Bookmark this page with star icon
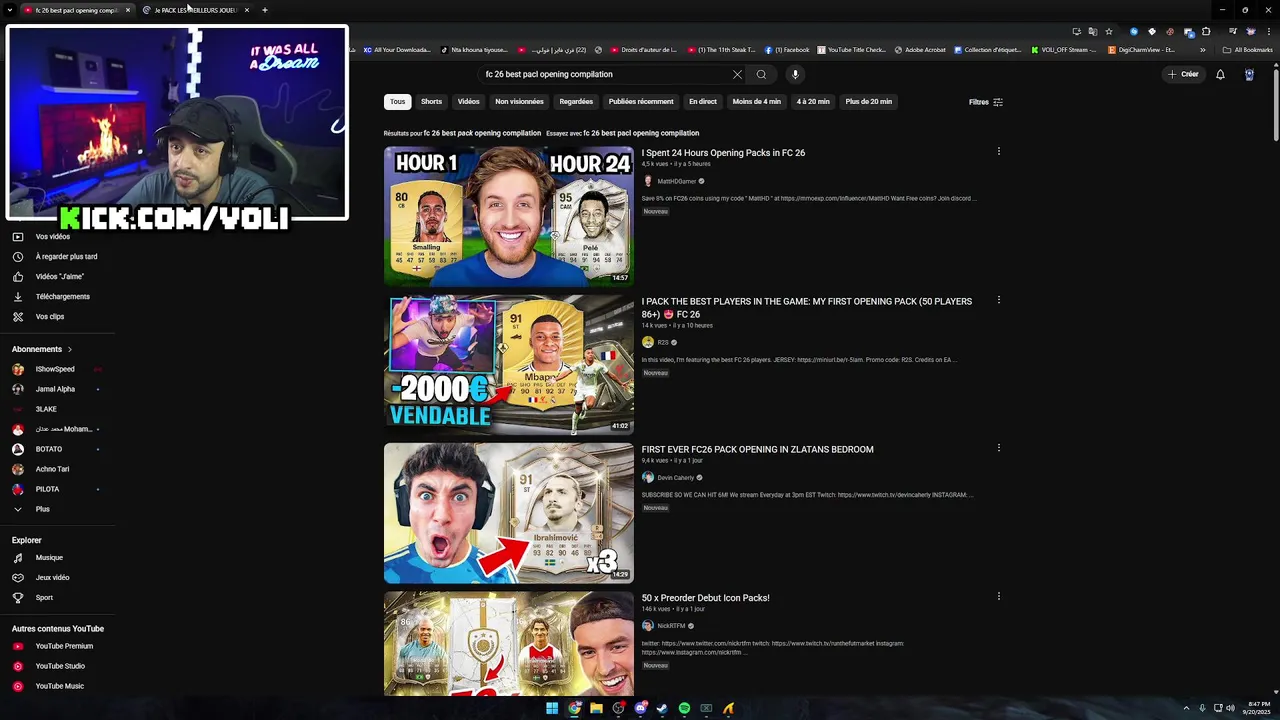 pos(1109,31)
